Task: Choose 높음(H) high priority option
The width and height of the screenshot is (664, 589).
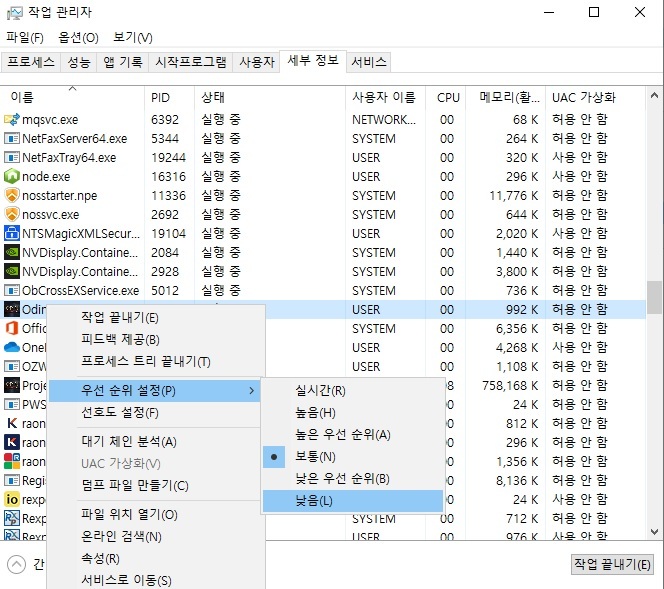Action: [315, 413]
